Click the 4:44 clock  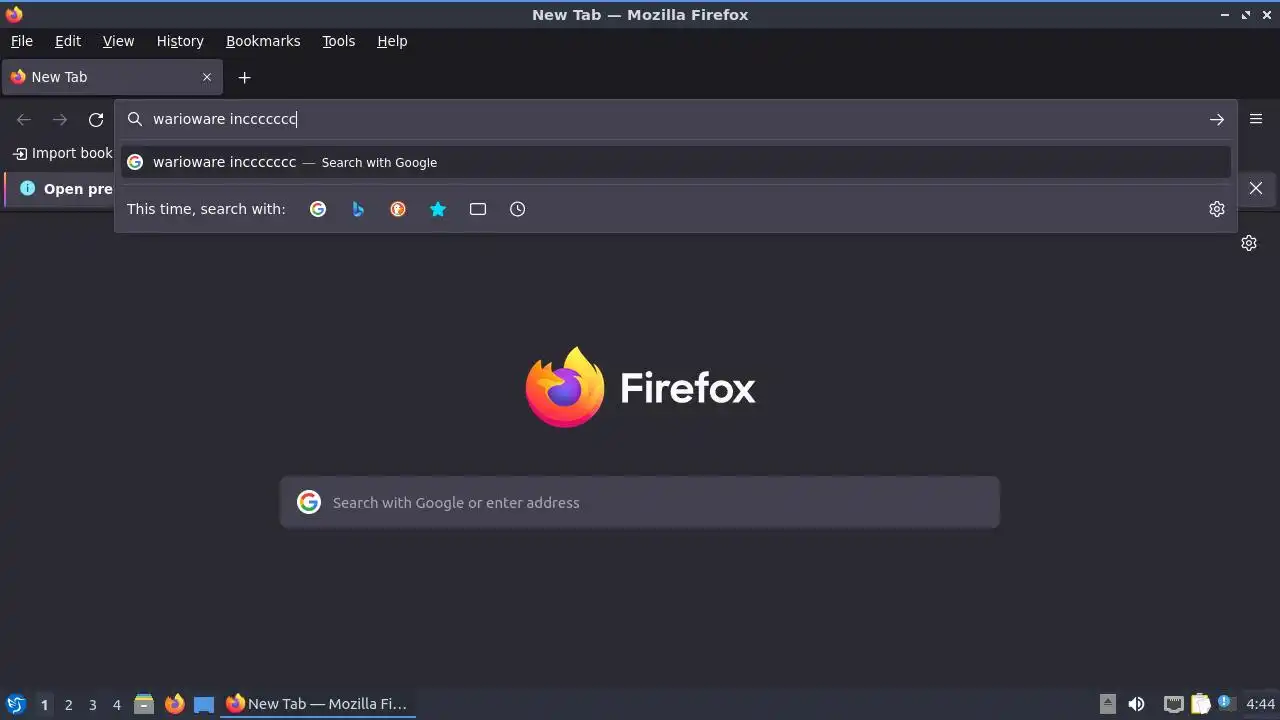pos(1260,704)
